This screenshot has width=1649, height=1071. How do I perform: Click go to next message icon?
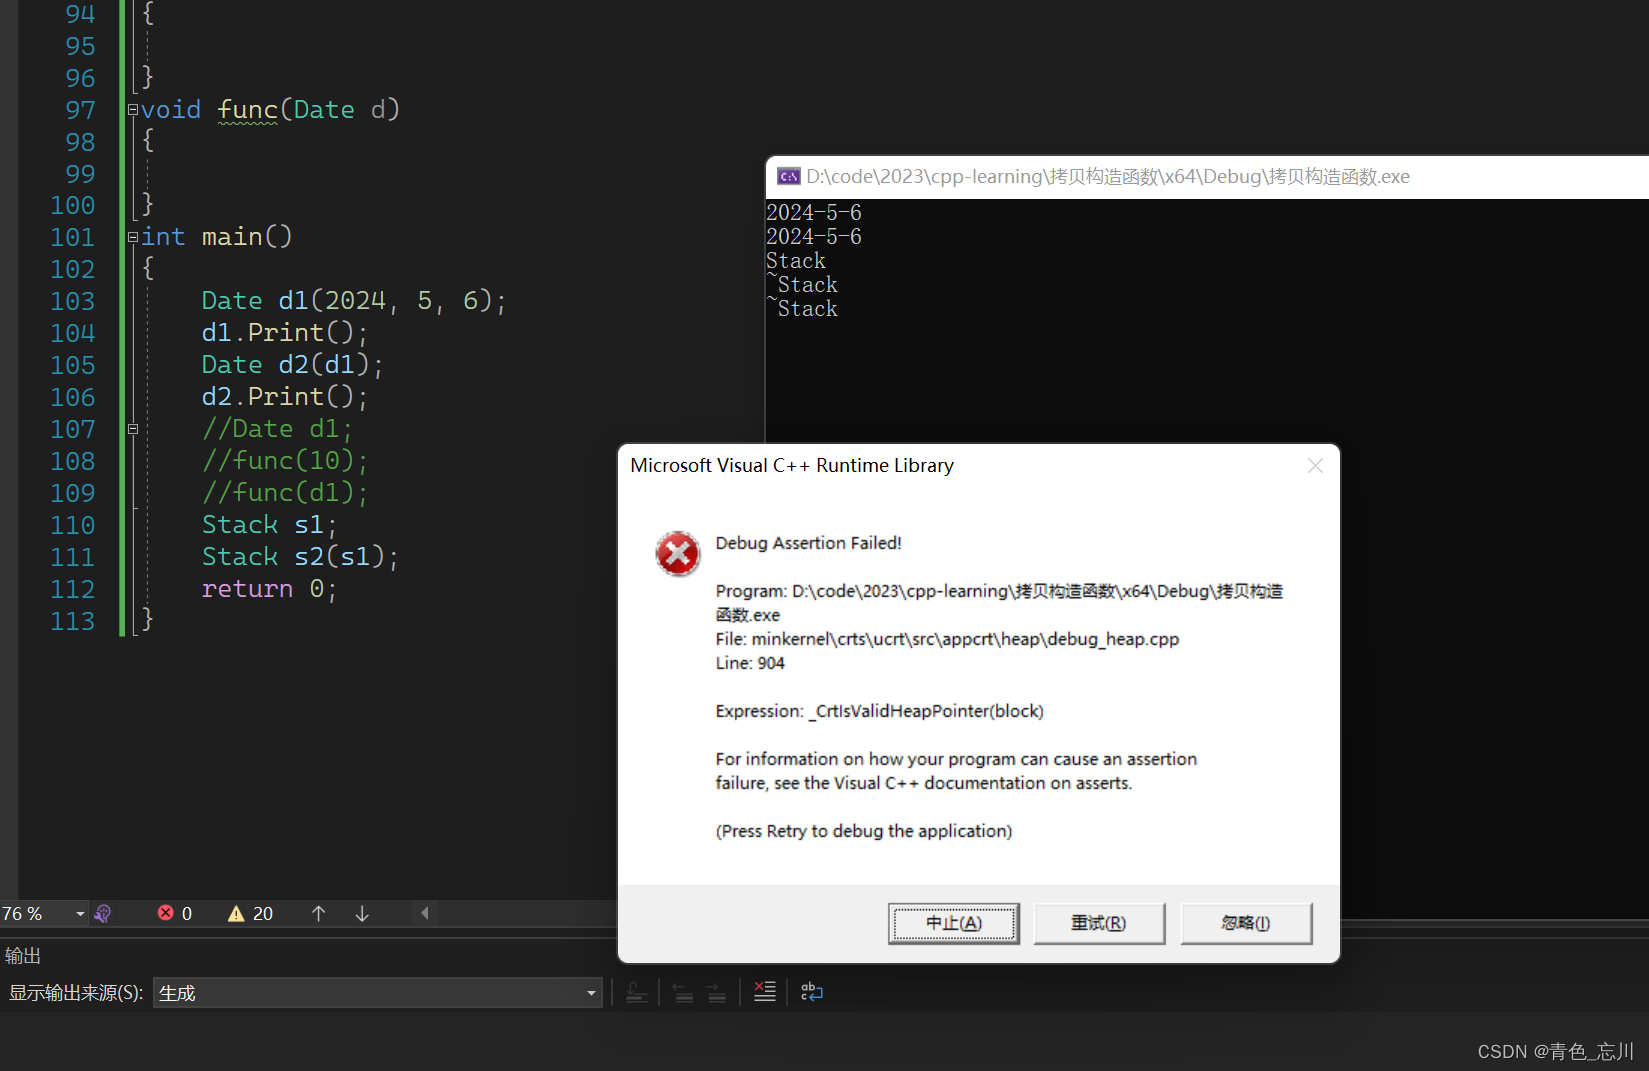point(717,993)
